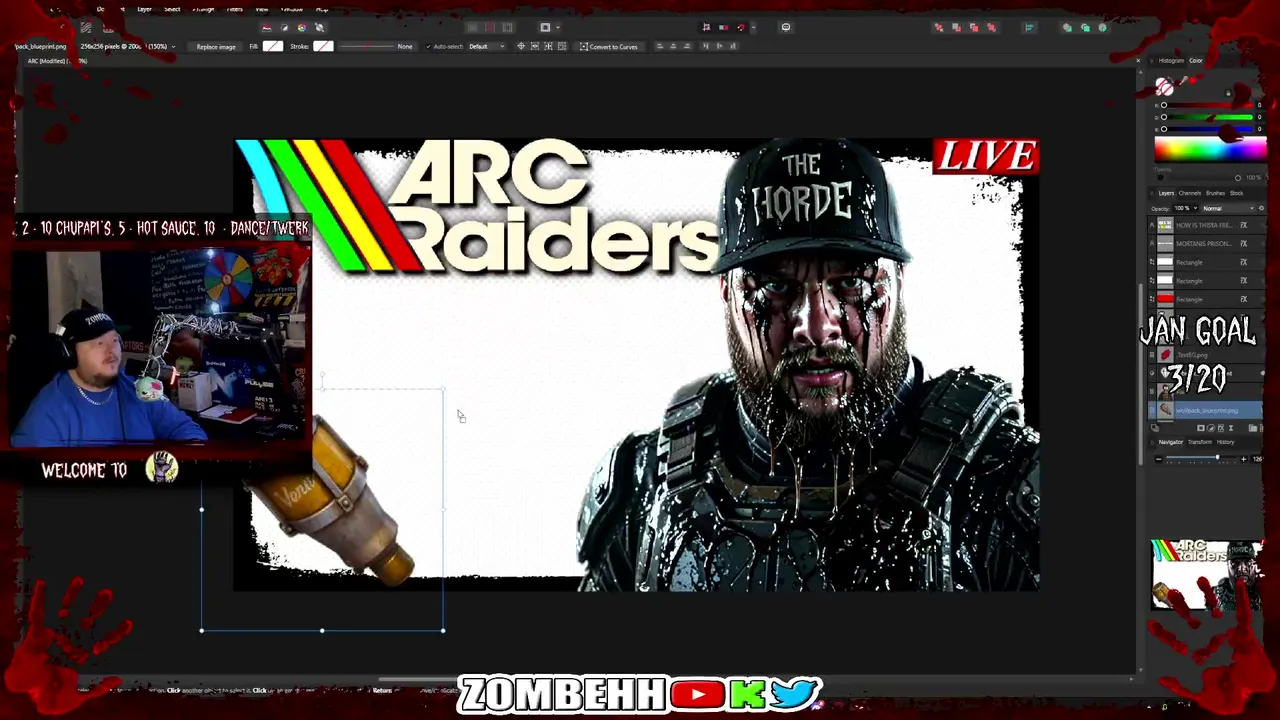Click the third boolean intersect icon
Viewport: 1280px width, 720px height.
[x=974, y=27]
